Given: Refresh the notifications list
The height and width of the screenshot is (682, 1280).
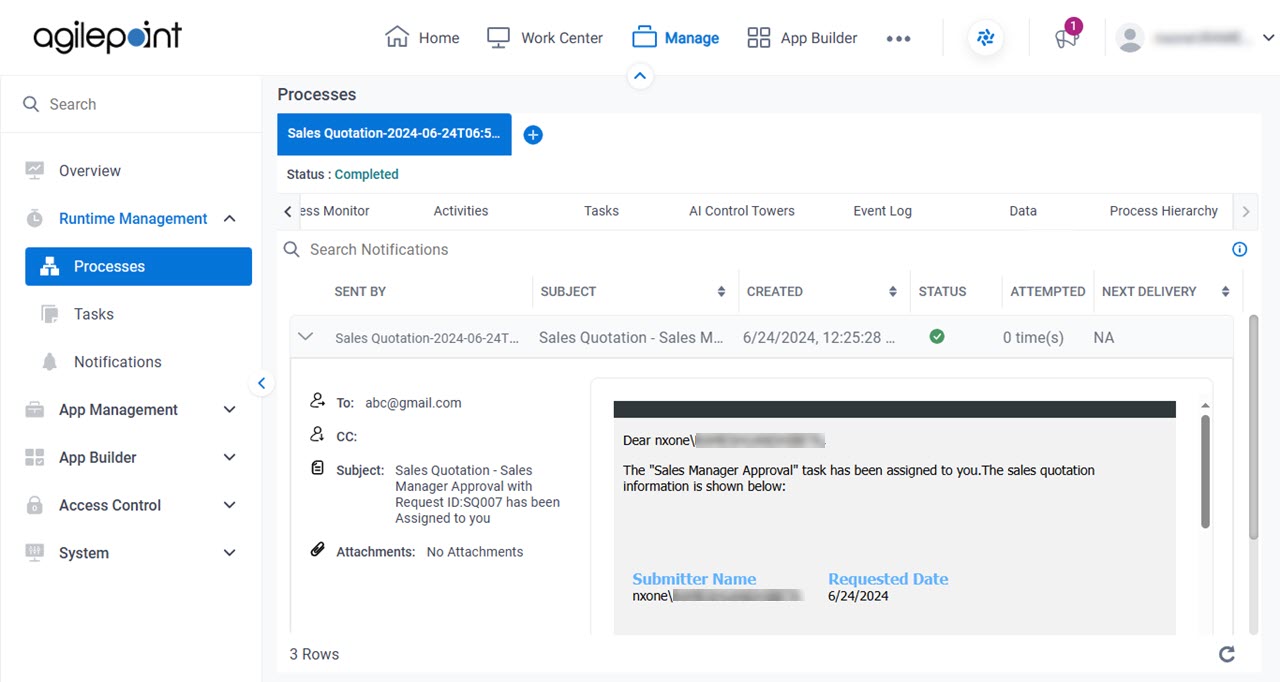Looking at the screenshot, I should click(1227, 654).
